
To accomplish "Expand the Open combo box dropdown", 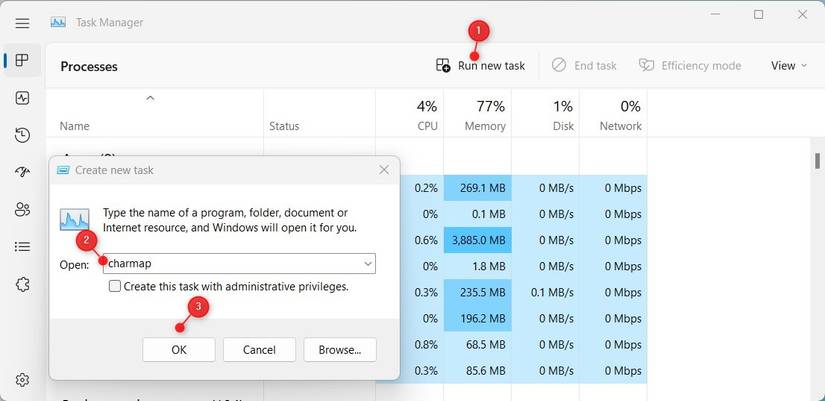I will (368, 264).
